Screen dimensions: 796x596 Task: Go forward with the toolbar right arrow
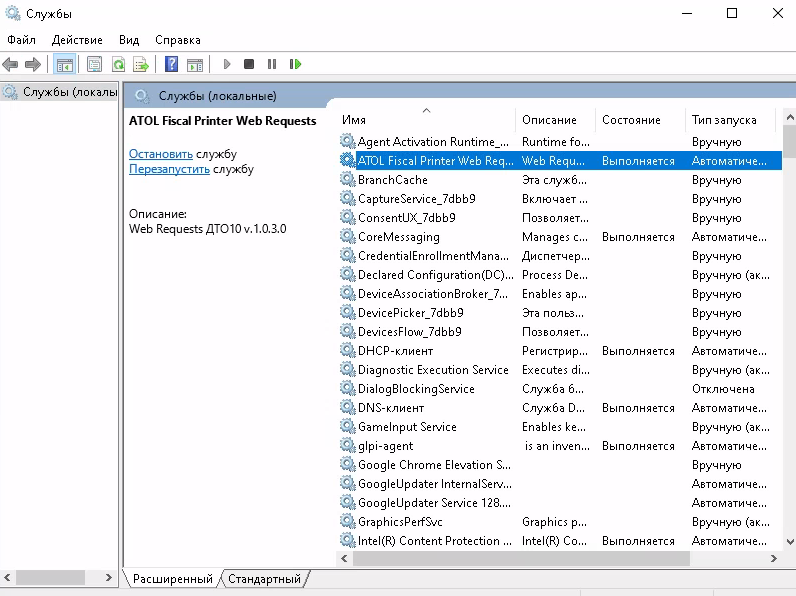point(32,64)
